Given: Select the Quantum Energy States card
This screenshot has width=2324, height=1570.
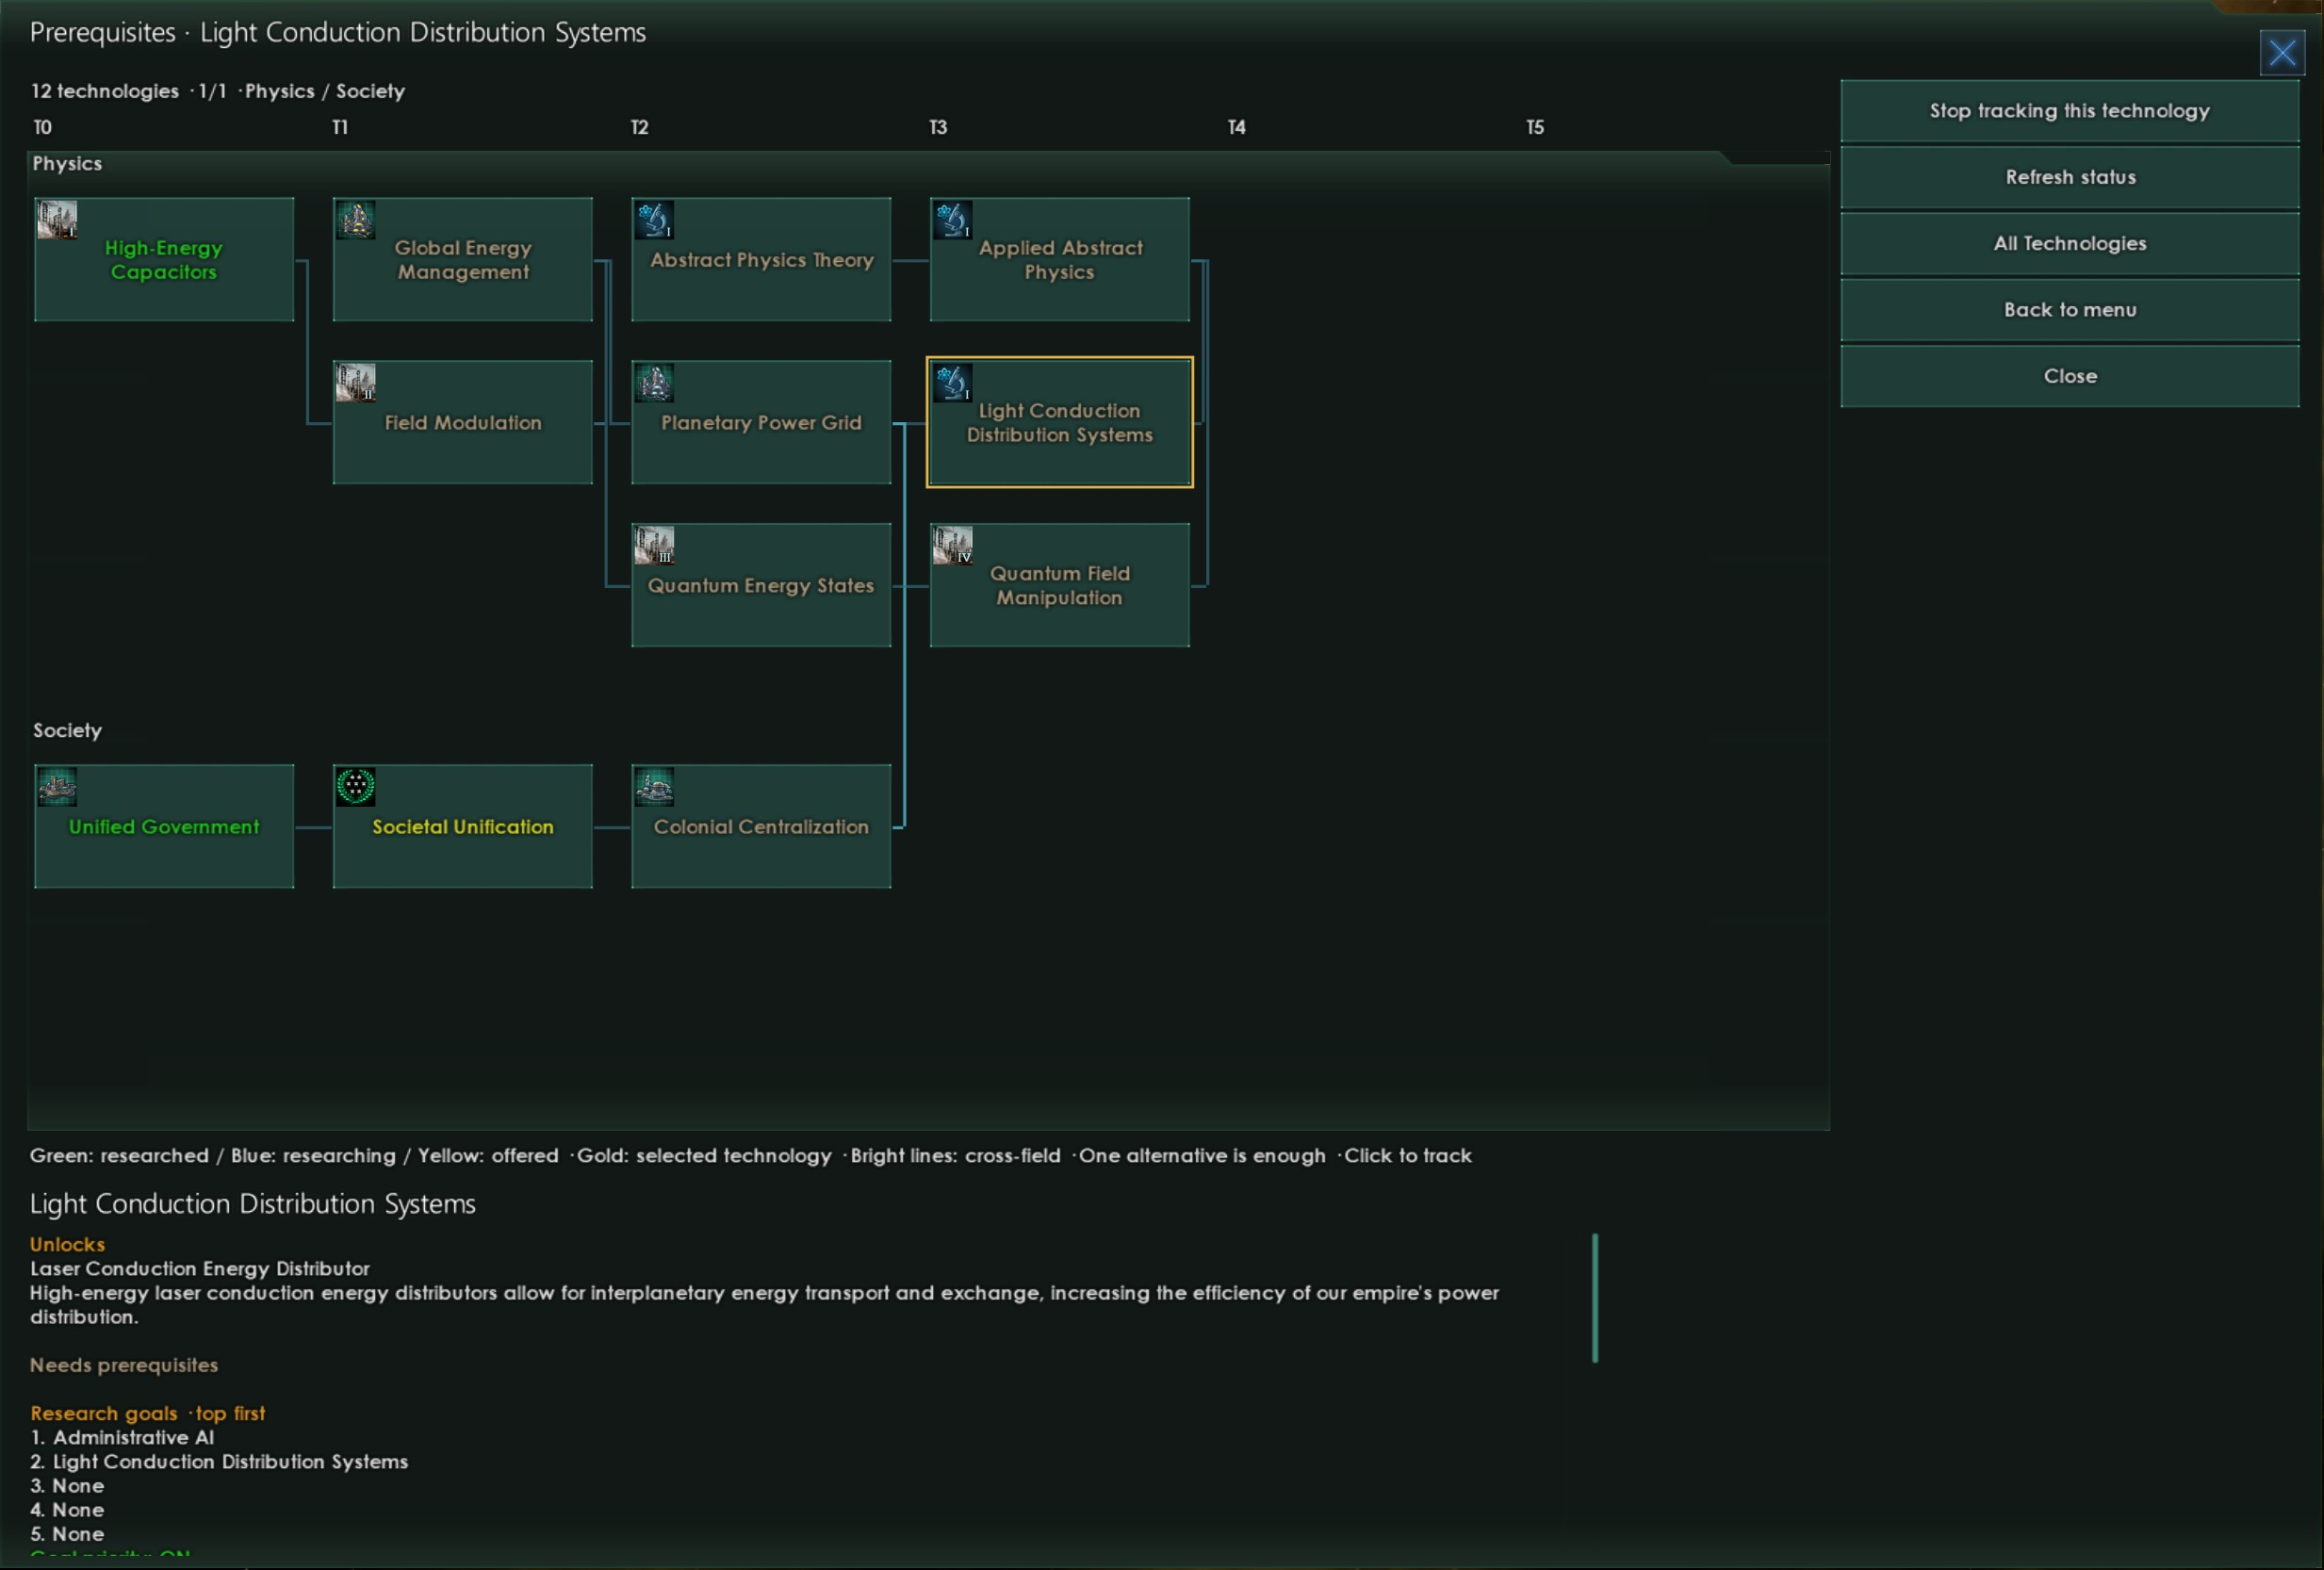Looking at the screenshot, I should tap(761, 585).
